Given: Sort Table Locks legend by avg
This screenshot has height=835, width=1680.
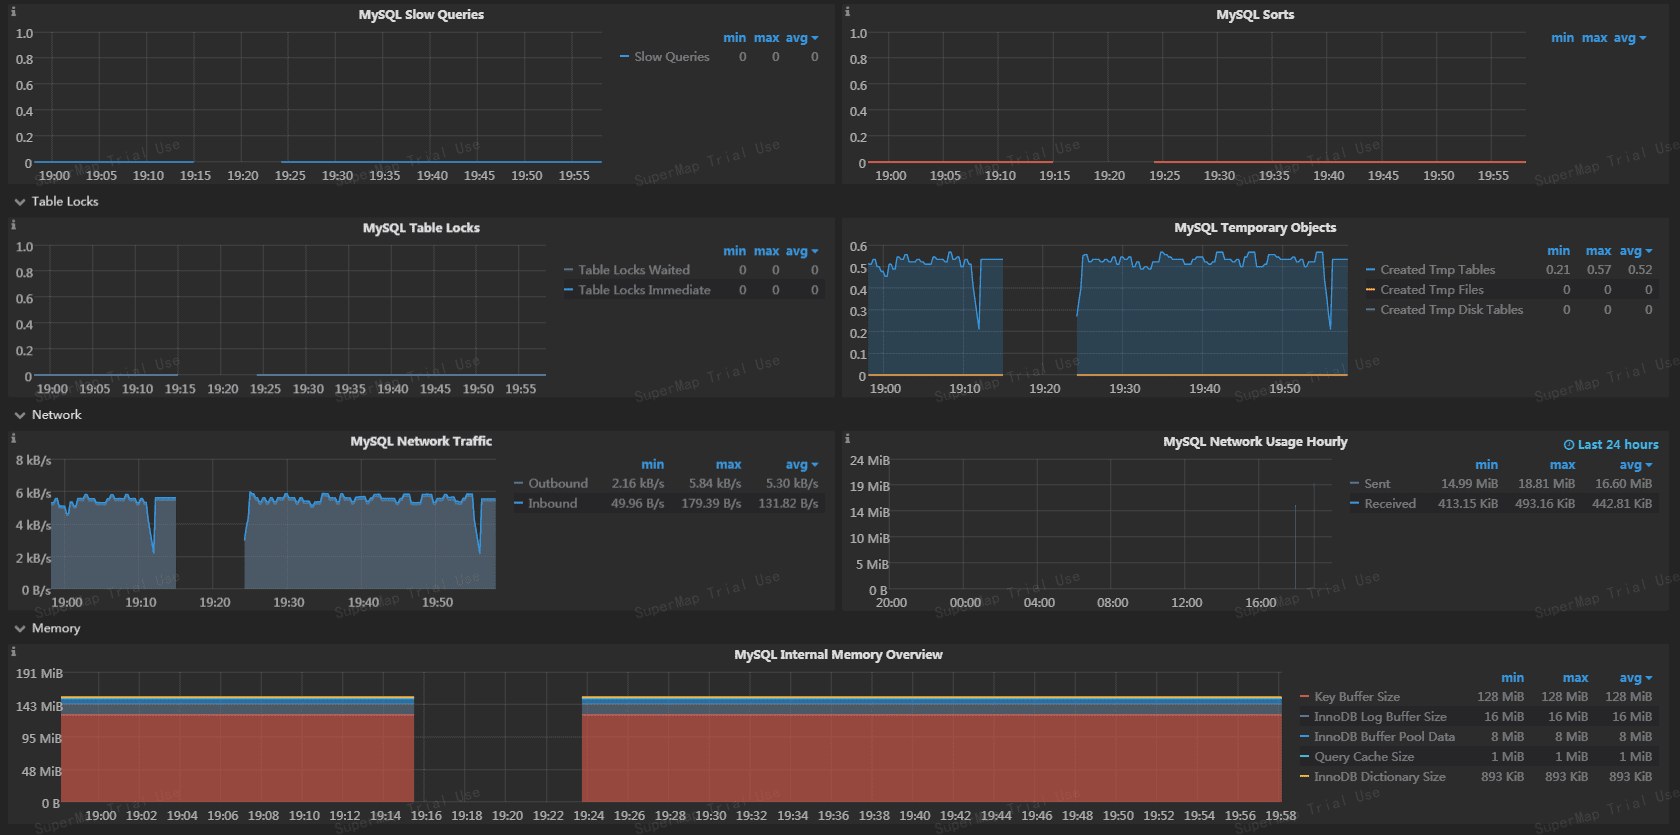Looking at the screenshot, I should tap(801, 251).
